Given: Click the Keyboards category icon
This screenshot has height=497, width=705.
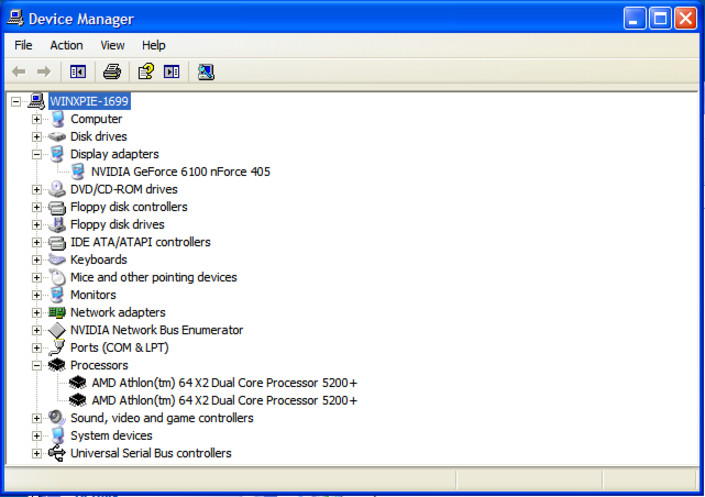Looking at the screenshot, I should 57,260.
